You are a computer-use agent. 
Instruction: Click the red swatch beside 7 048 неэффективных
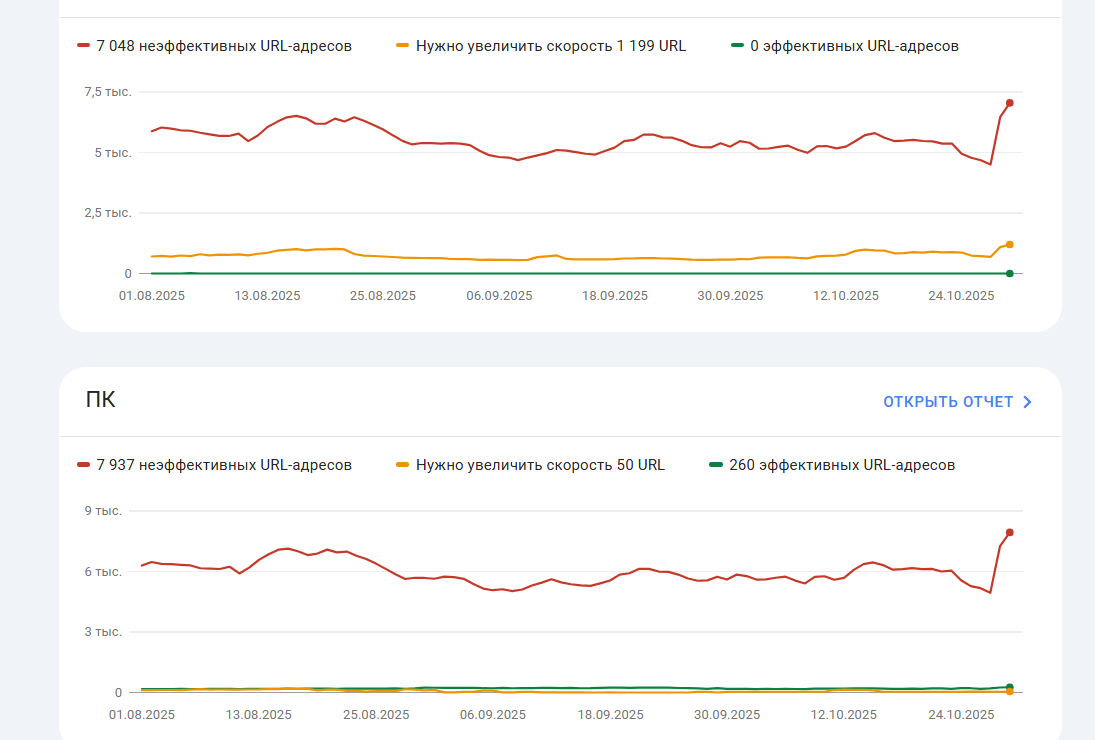(84, 45)
